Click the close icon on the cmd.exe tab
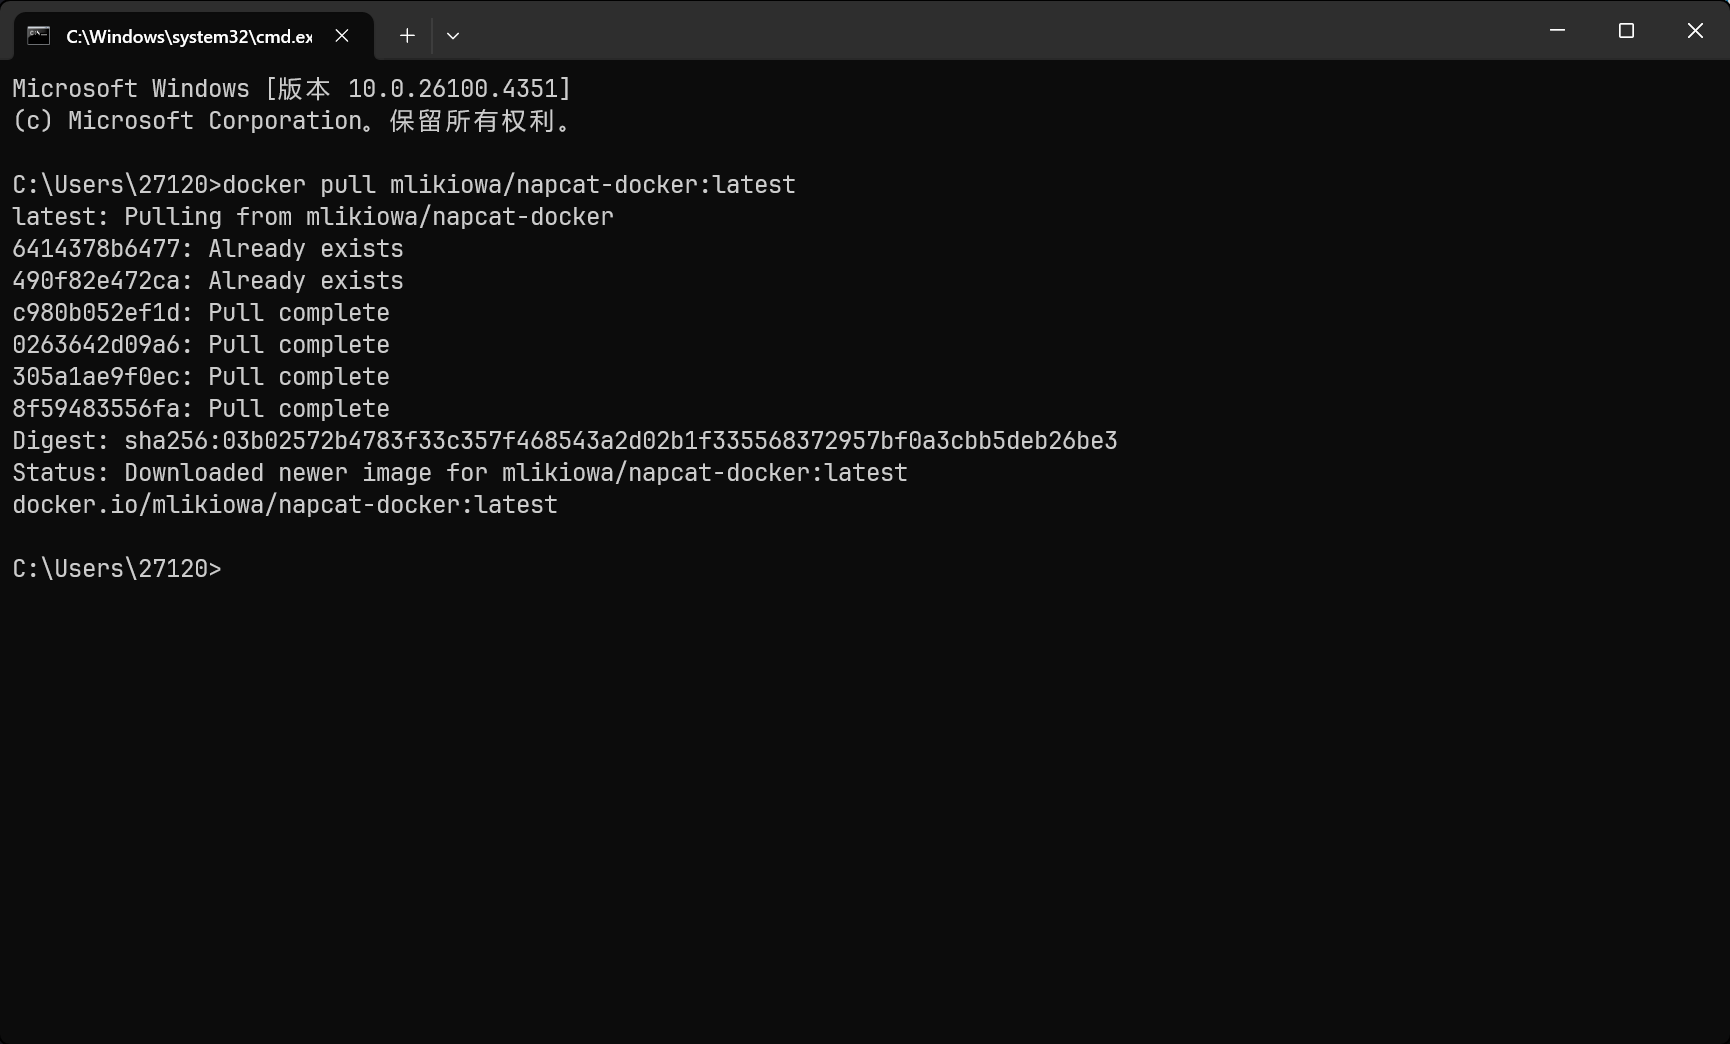Screen dimensions: 1730x1044 (341, 35)
